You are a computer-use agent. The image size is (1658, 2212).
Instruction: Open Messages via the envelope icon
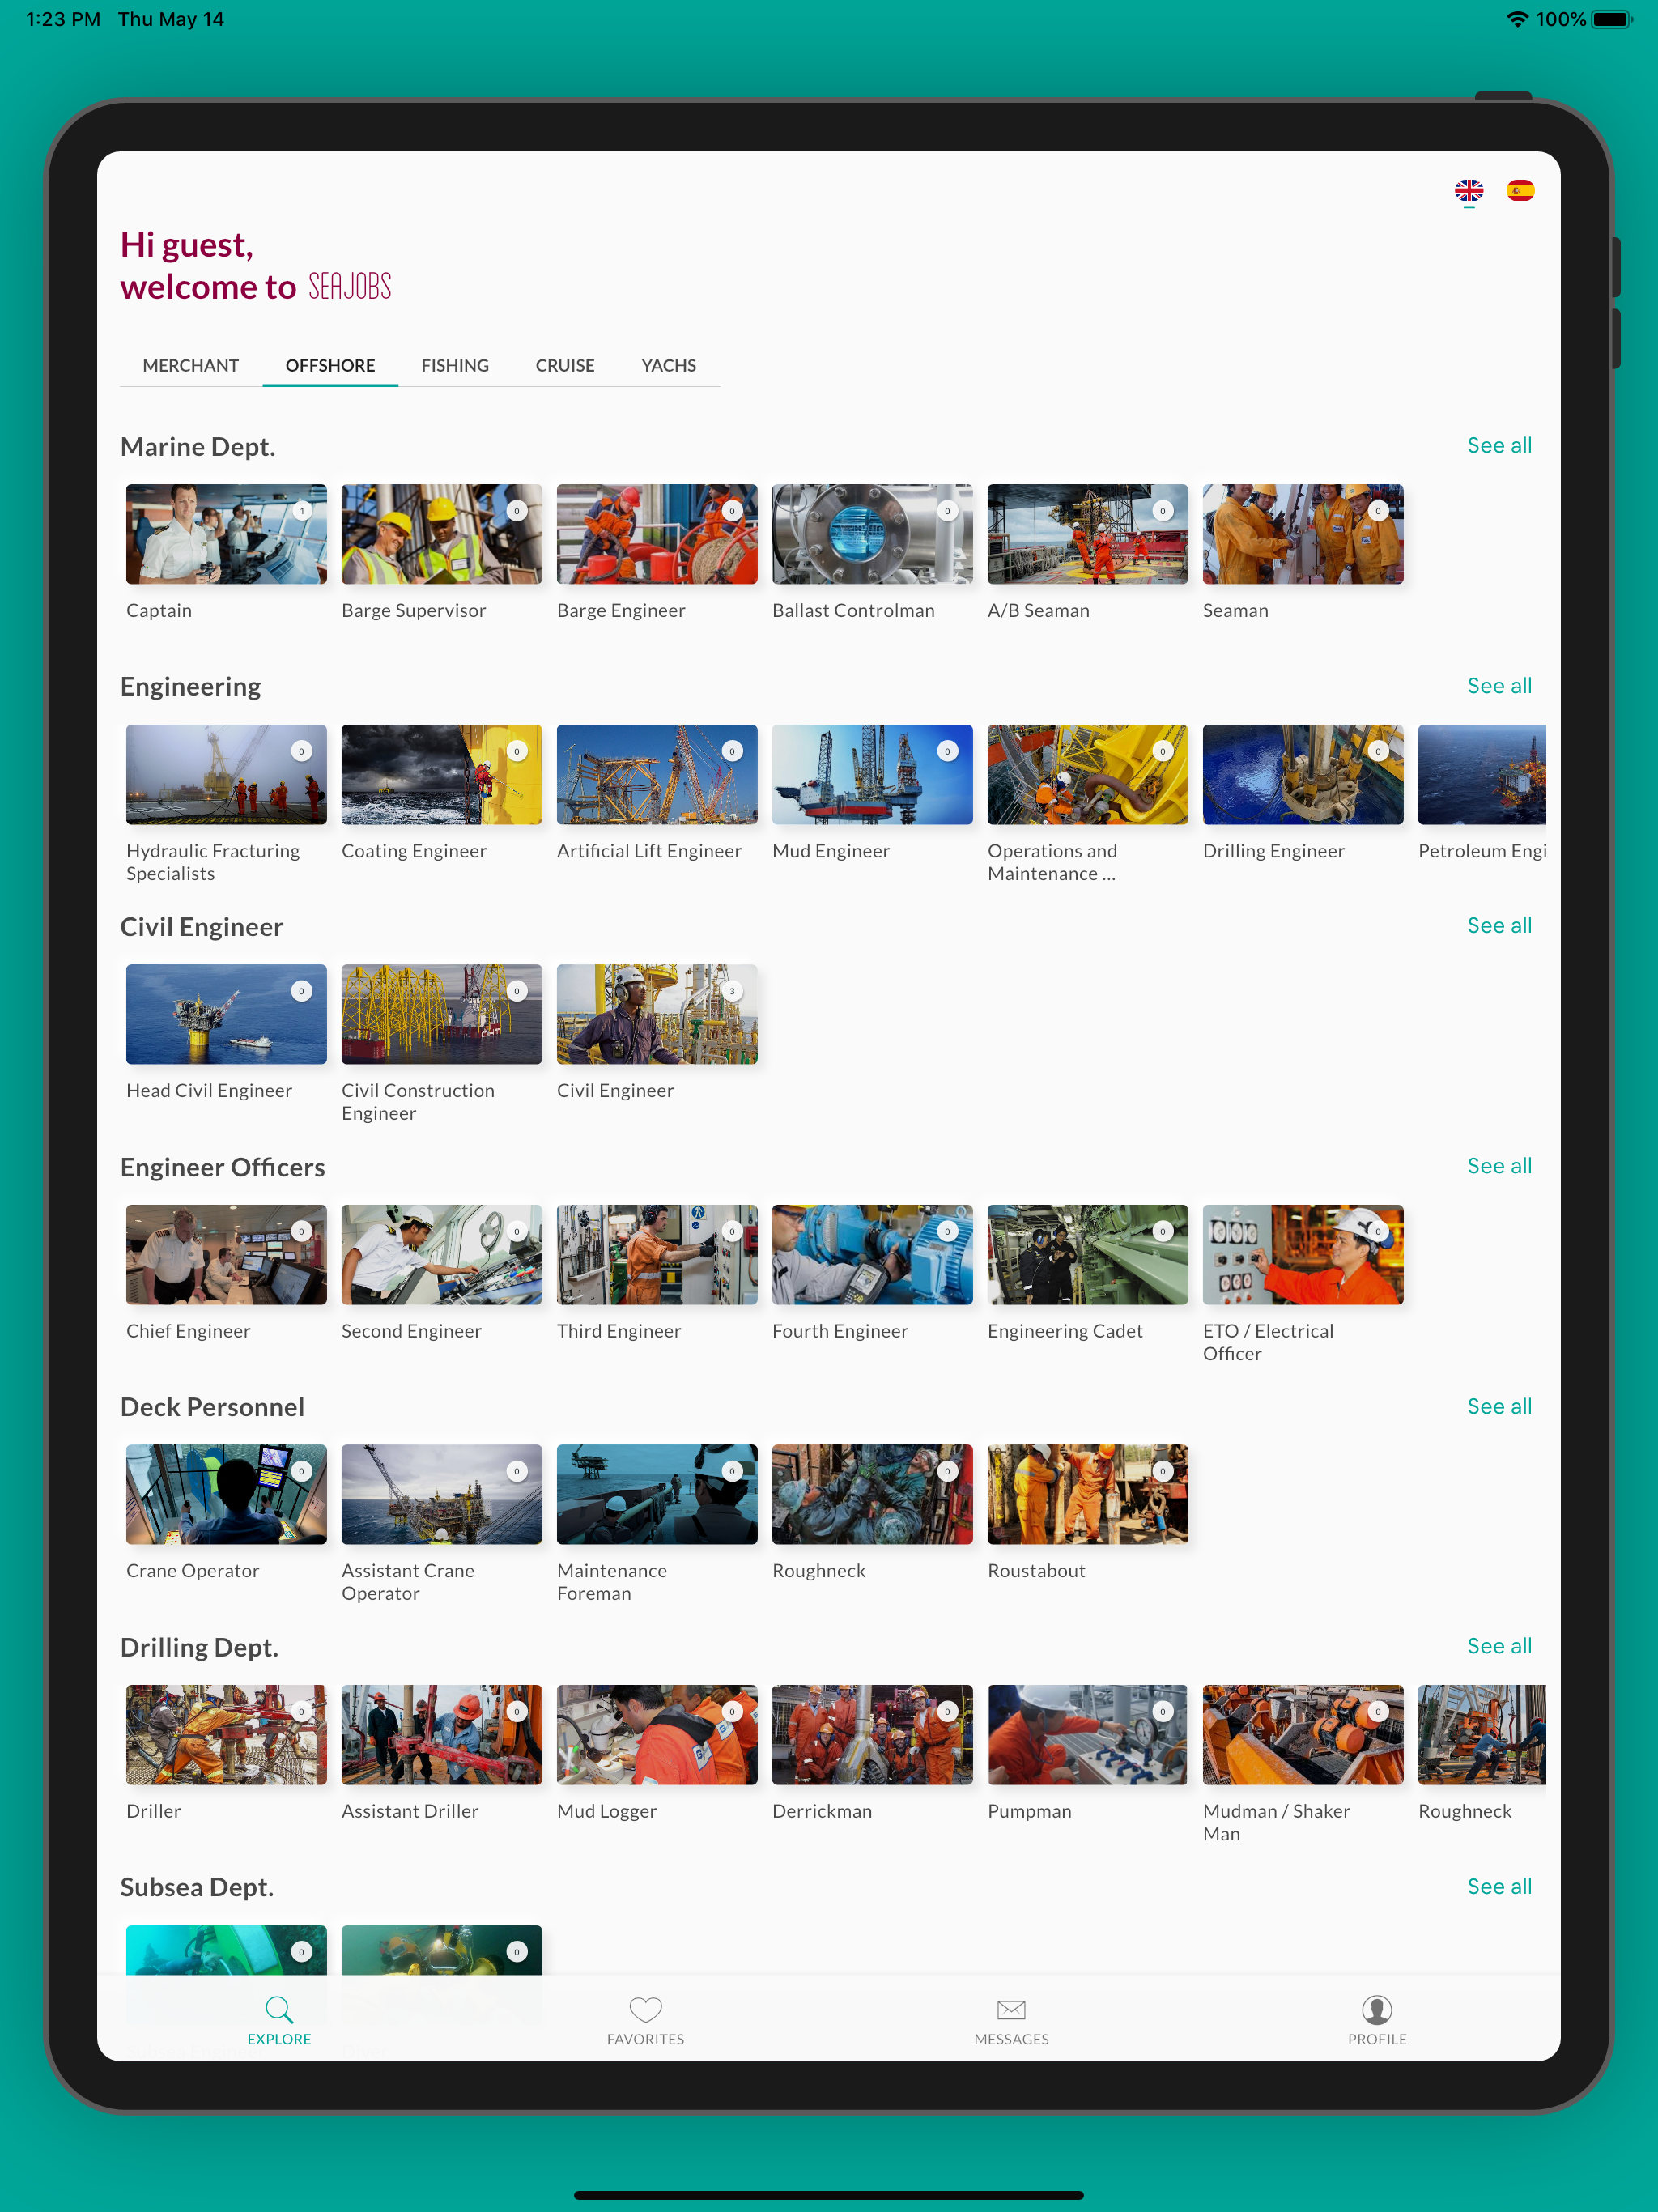[x=1011, y=2009]
